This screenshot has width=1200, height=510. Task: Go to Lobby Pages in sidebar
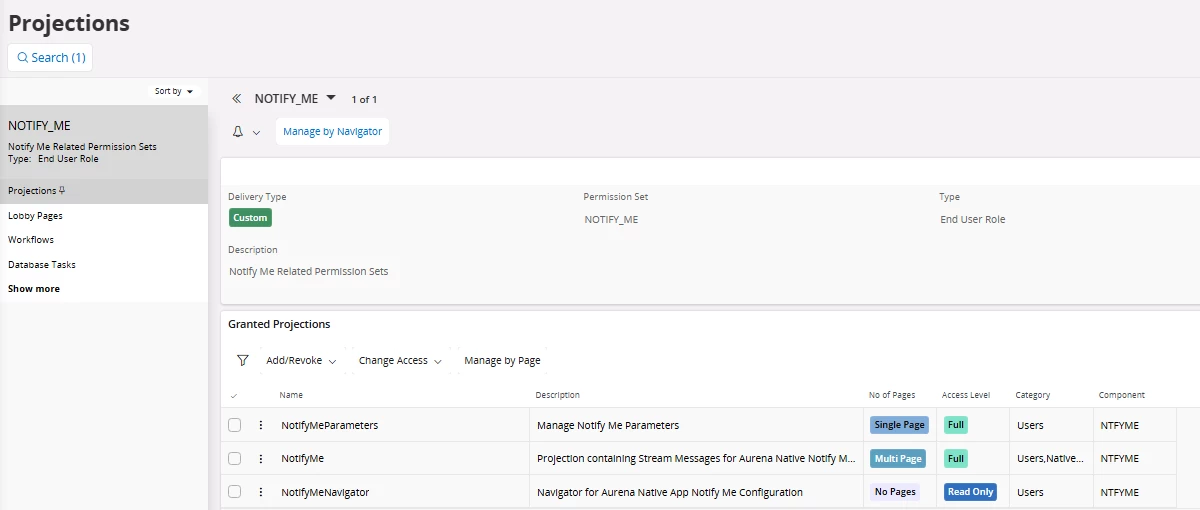coord(36,215)
